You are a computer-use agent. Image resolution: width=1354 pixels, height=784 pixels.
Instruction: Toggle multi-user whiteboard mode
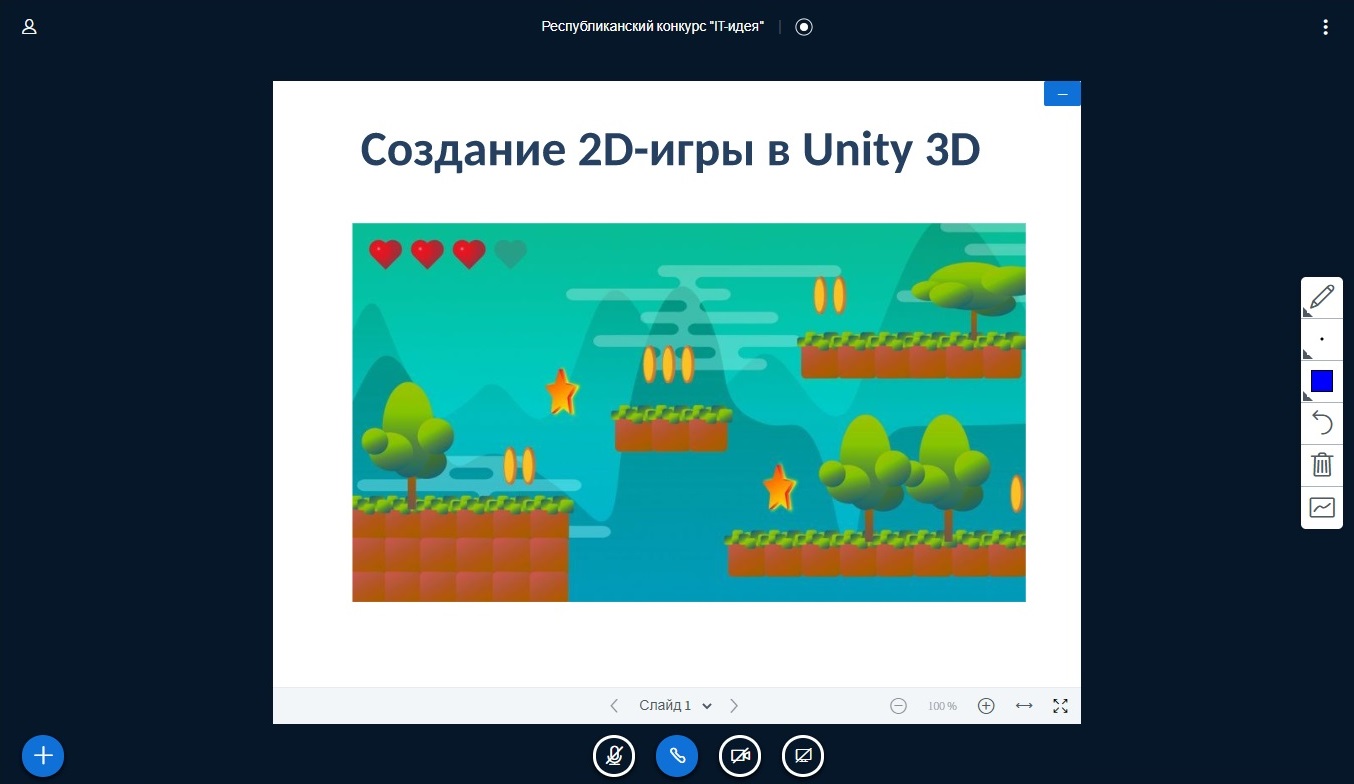(x=1322, y=507)
